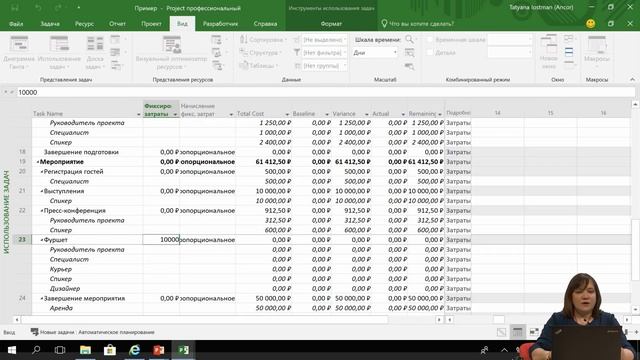Switch to the Ресурс tab

pyautogui.click(x=84, y=24)
